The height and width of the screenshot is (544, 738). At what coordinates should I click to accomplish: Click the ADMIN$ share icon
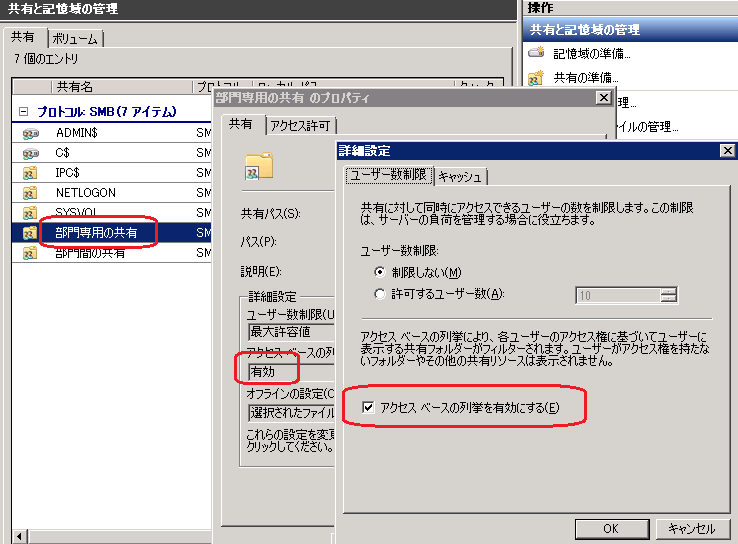click(x=30, y=132)
